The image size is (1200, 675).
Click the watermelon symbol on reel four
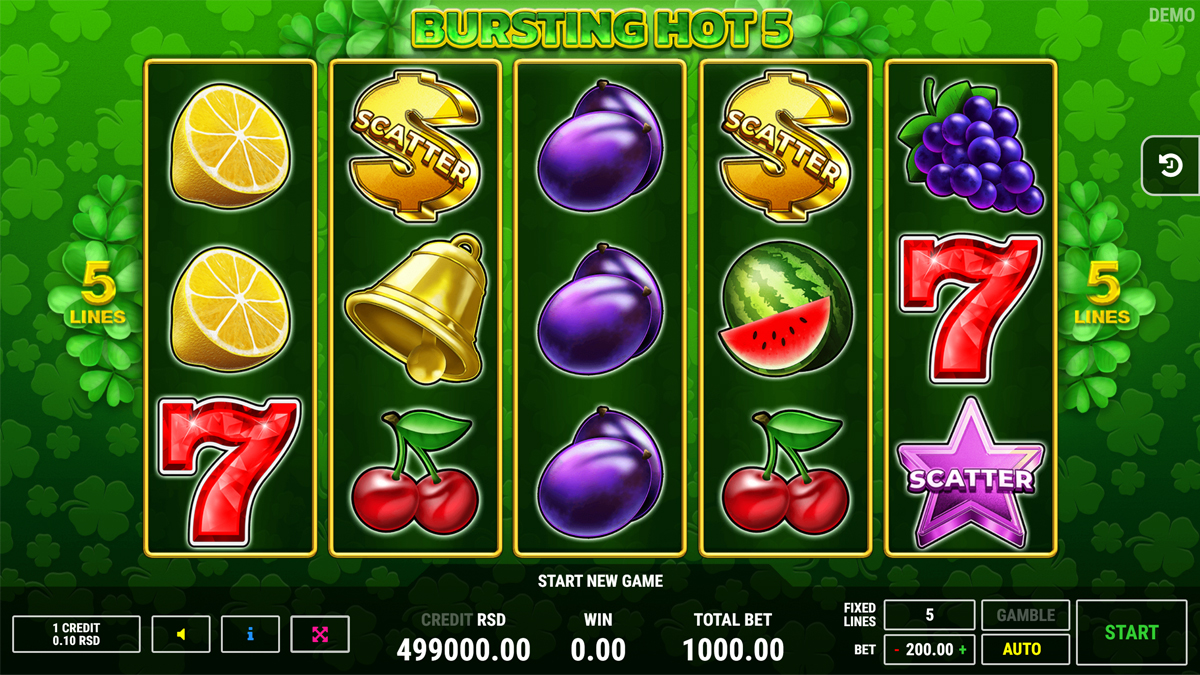click(x=786, y=308)
